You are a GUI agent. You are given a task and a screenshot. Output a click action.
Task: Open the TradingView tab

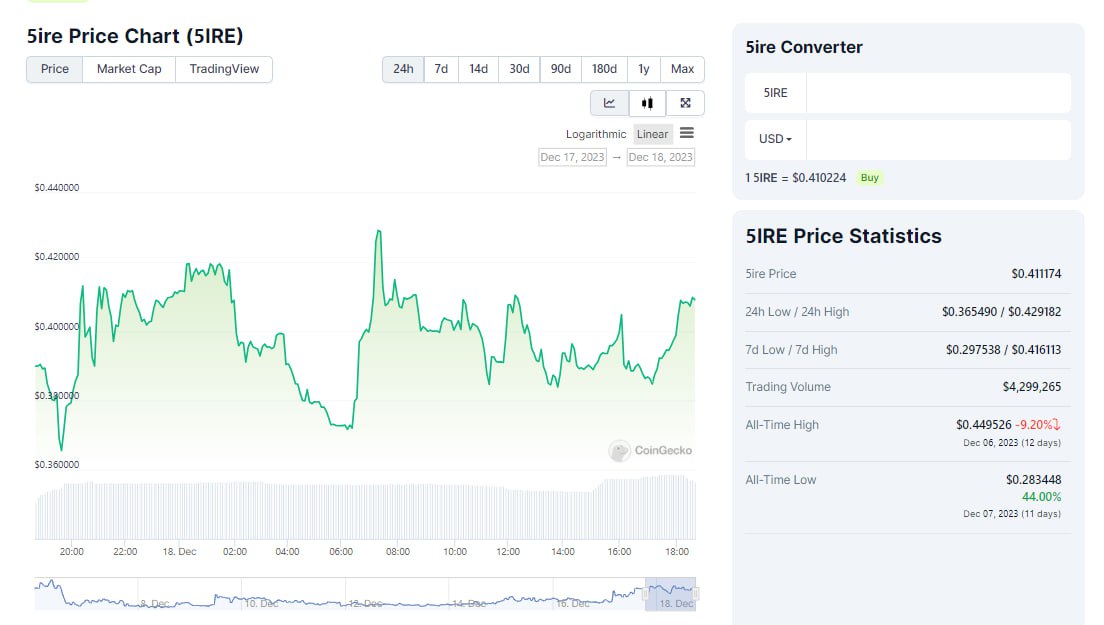[x=224, y=69]
